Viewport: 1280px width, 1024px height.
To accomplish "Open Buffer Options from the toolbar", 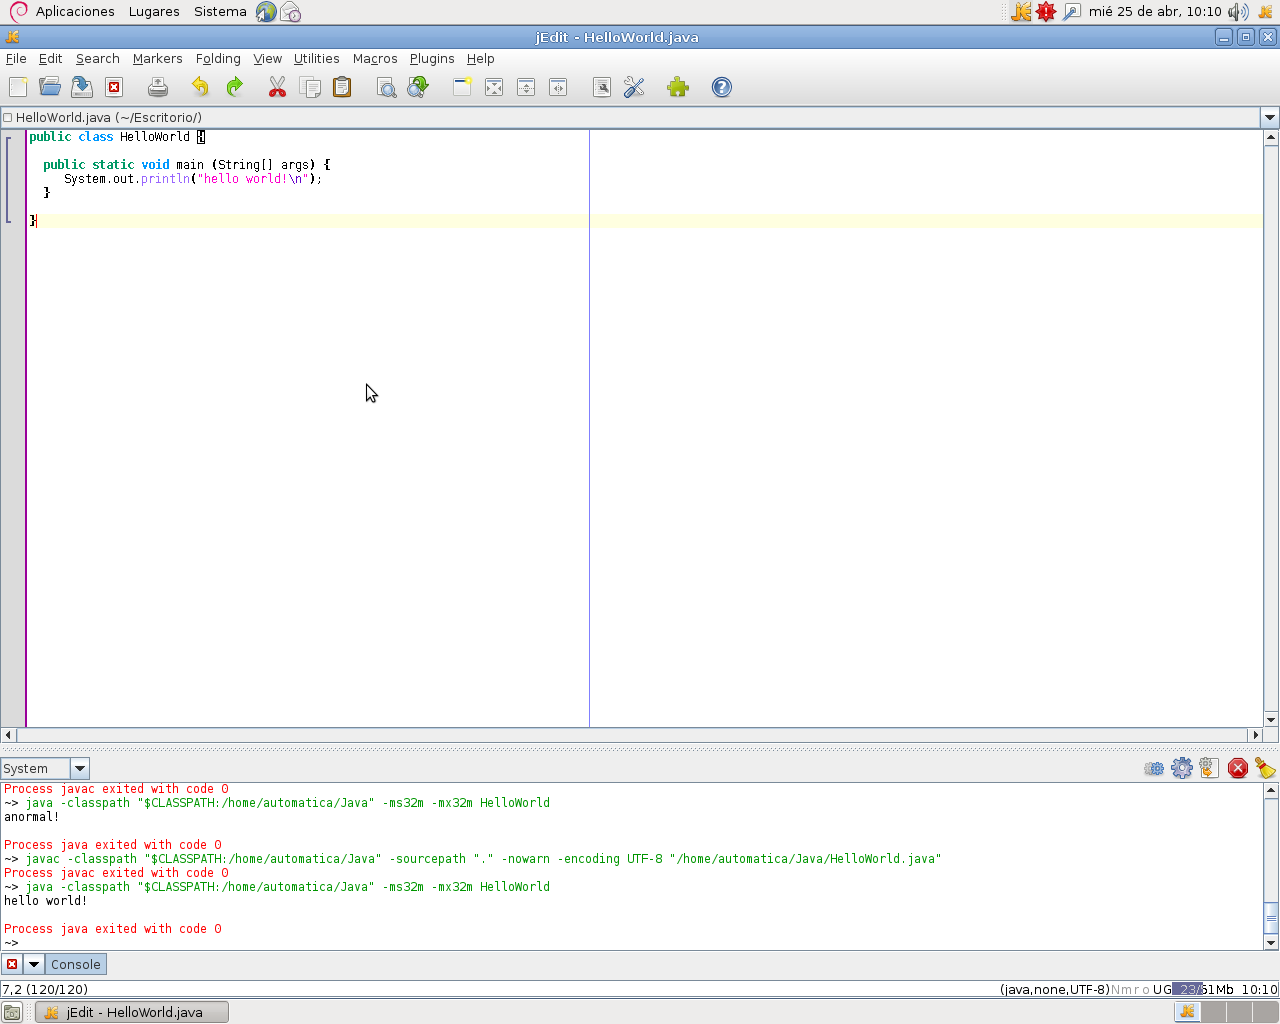I will pyautogui.click(x=602, y=87).
